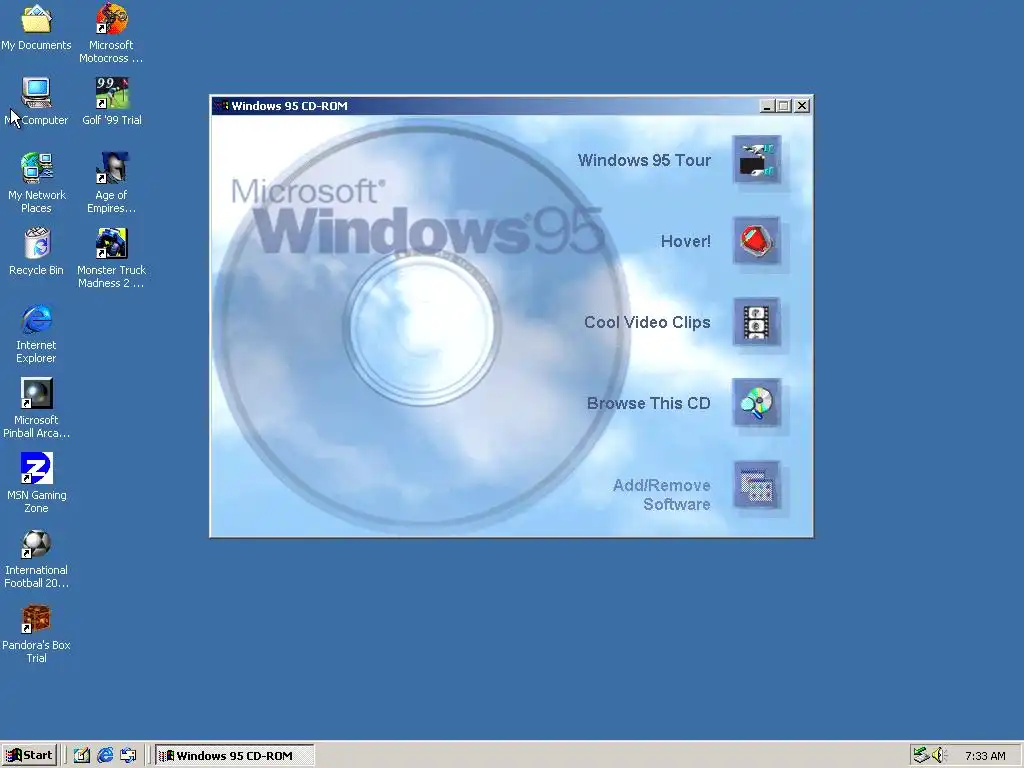Close the Windows 95 CD-ROM window

[x=802, y=106]
